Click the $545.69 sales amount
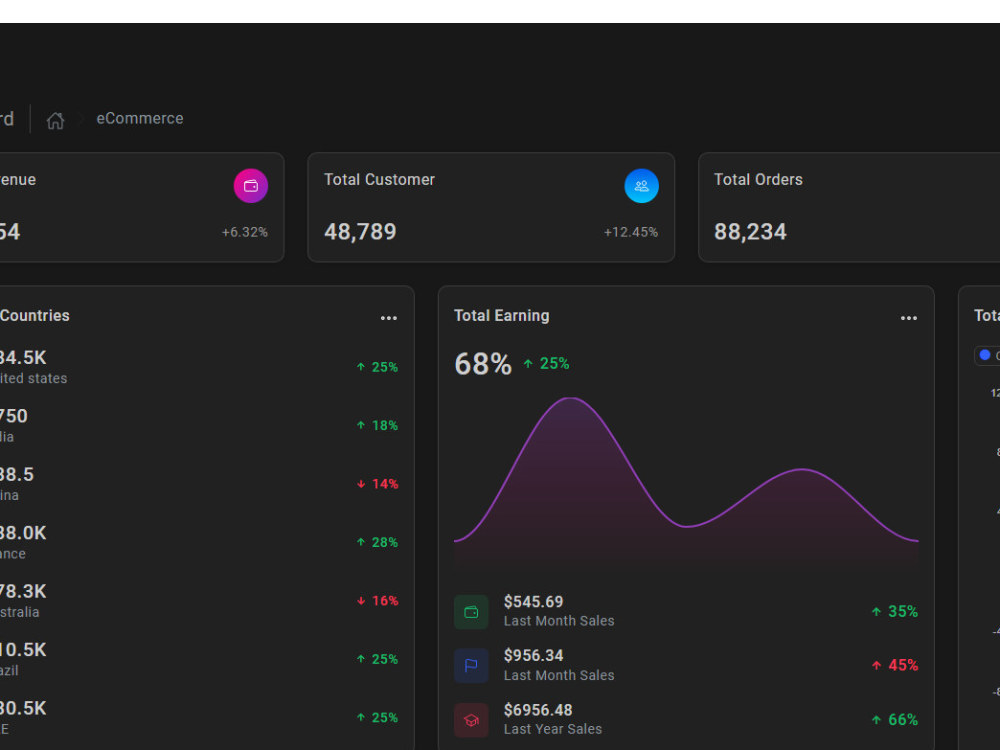The width and height of the screenshot is (1000, 750). coord(533,601)
